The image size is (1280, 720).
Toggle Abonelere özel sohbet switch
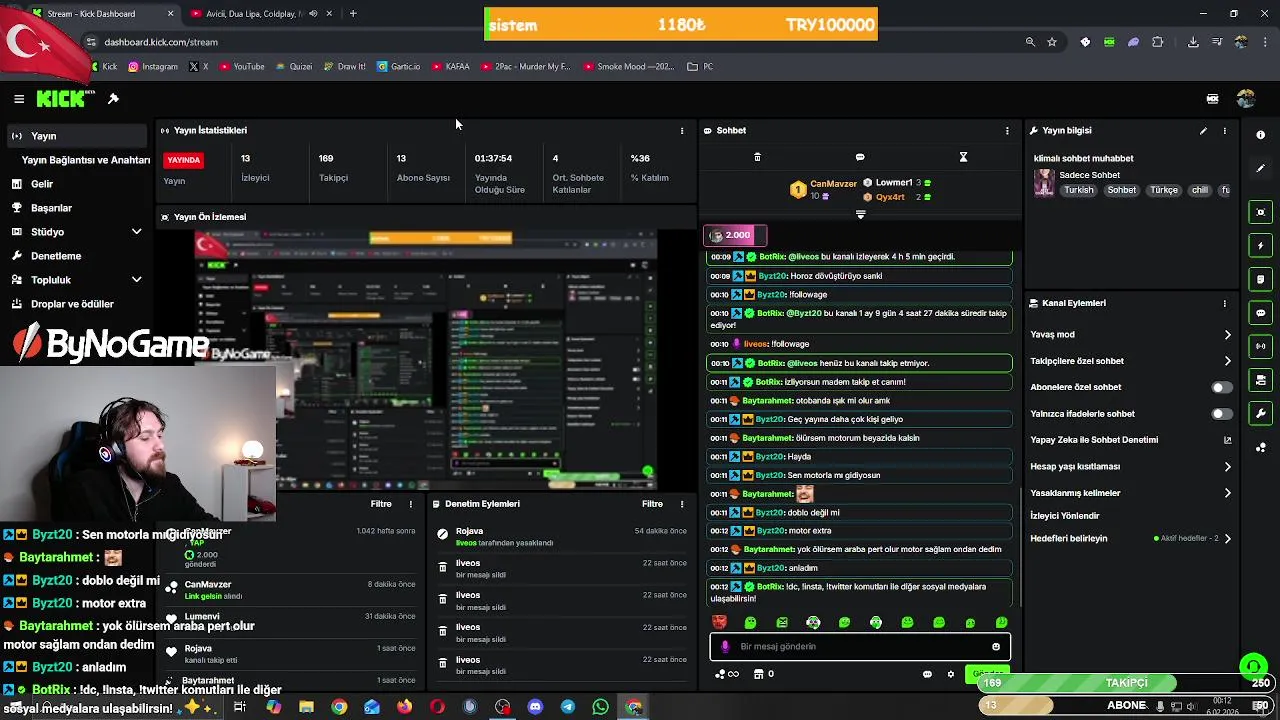pyautogui.click(x=1221, y=387)
